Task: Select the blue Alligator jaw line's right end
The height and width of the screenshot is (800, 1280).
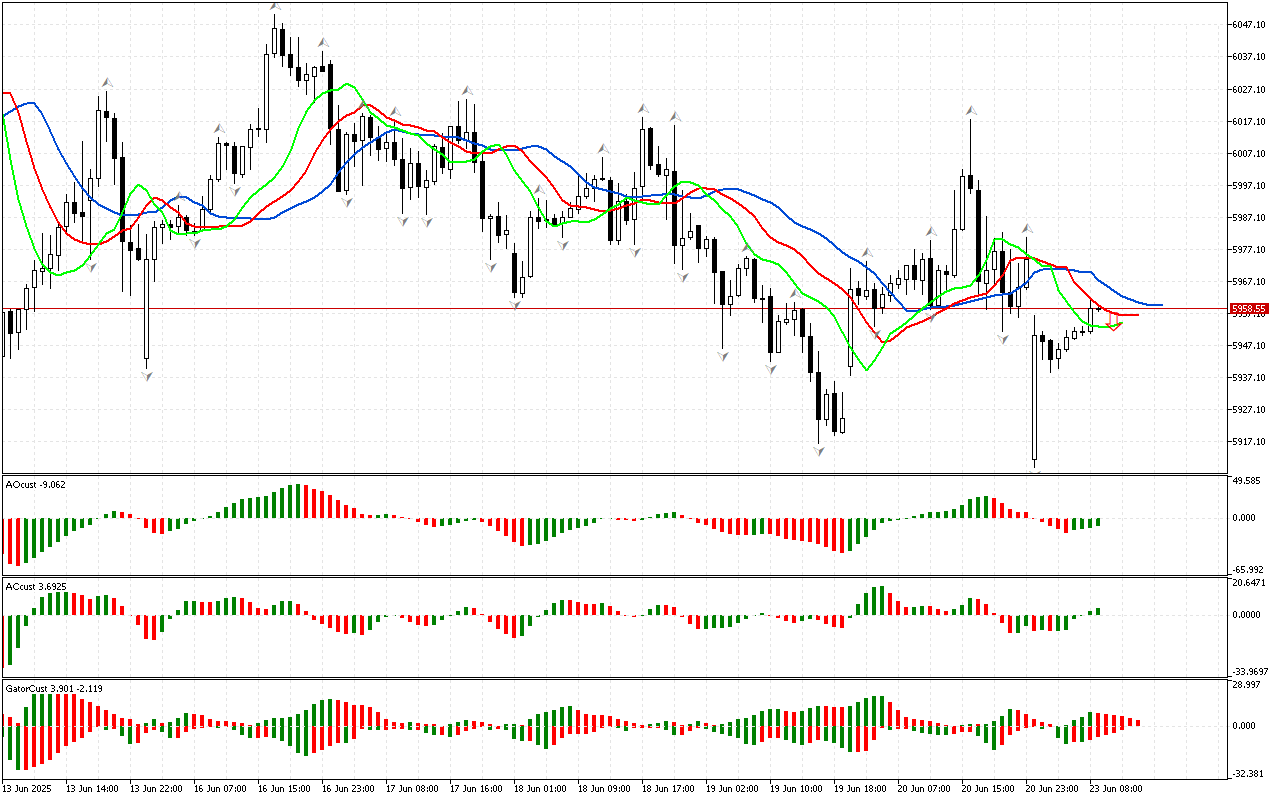Action: [1158, 304]
